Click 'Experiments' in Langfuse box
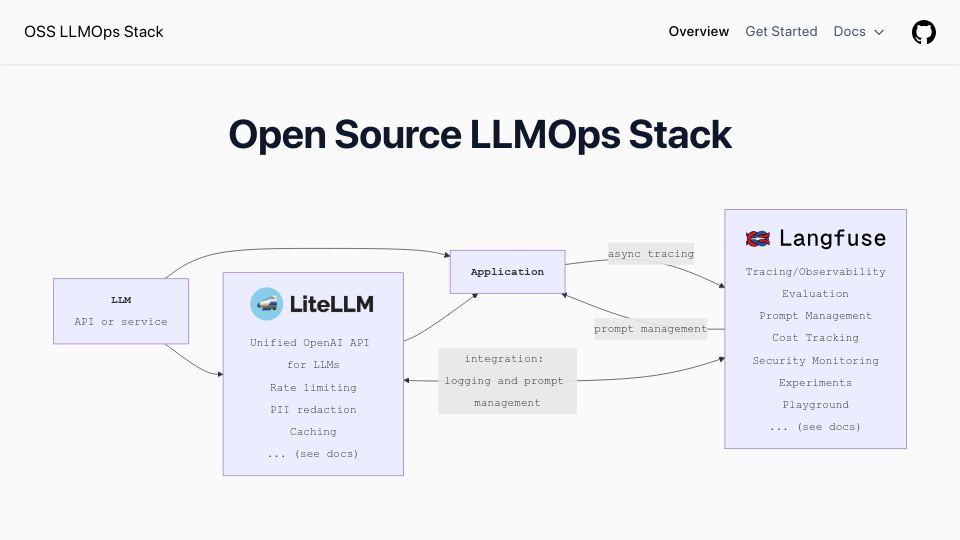Image resolution: width=960 pixels, height=540 pixels. (x=816, y=383)
